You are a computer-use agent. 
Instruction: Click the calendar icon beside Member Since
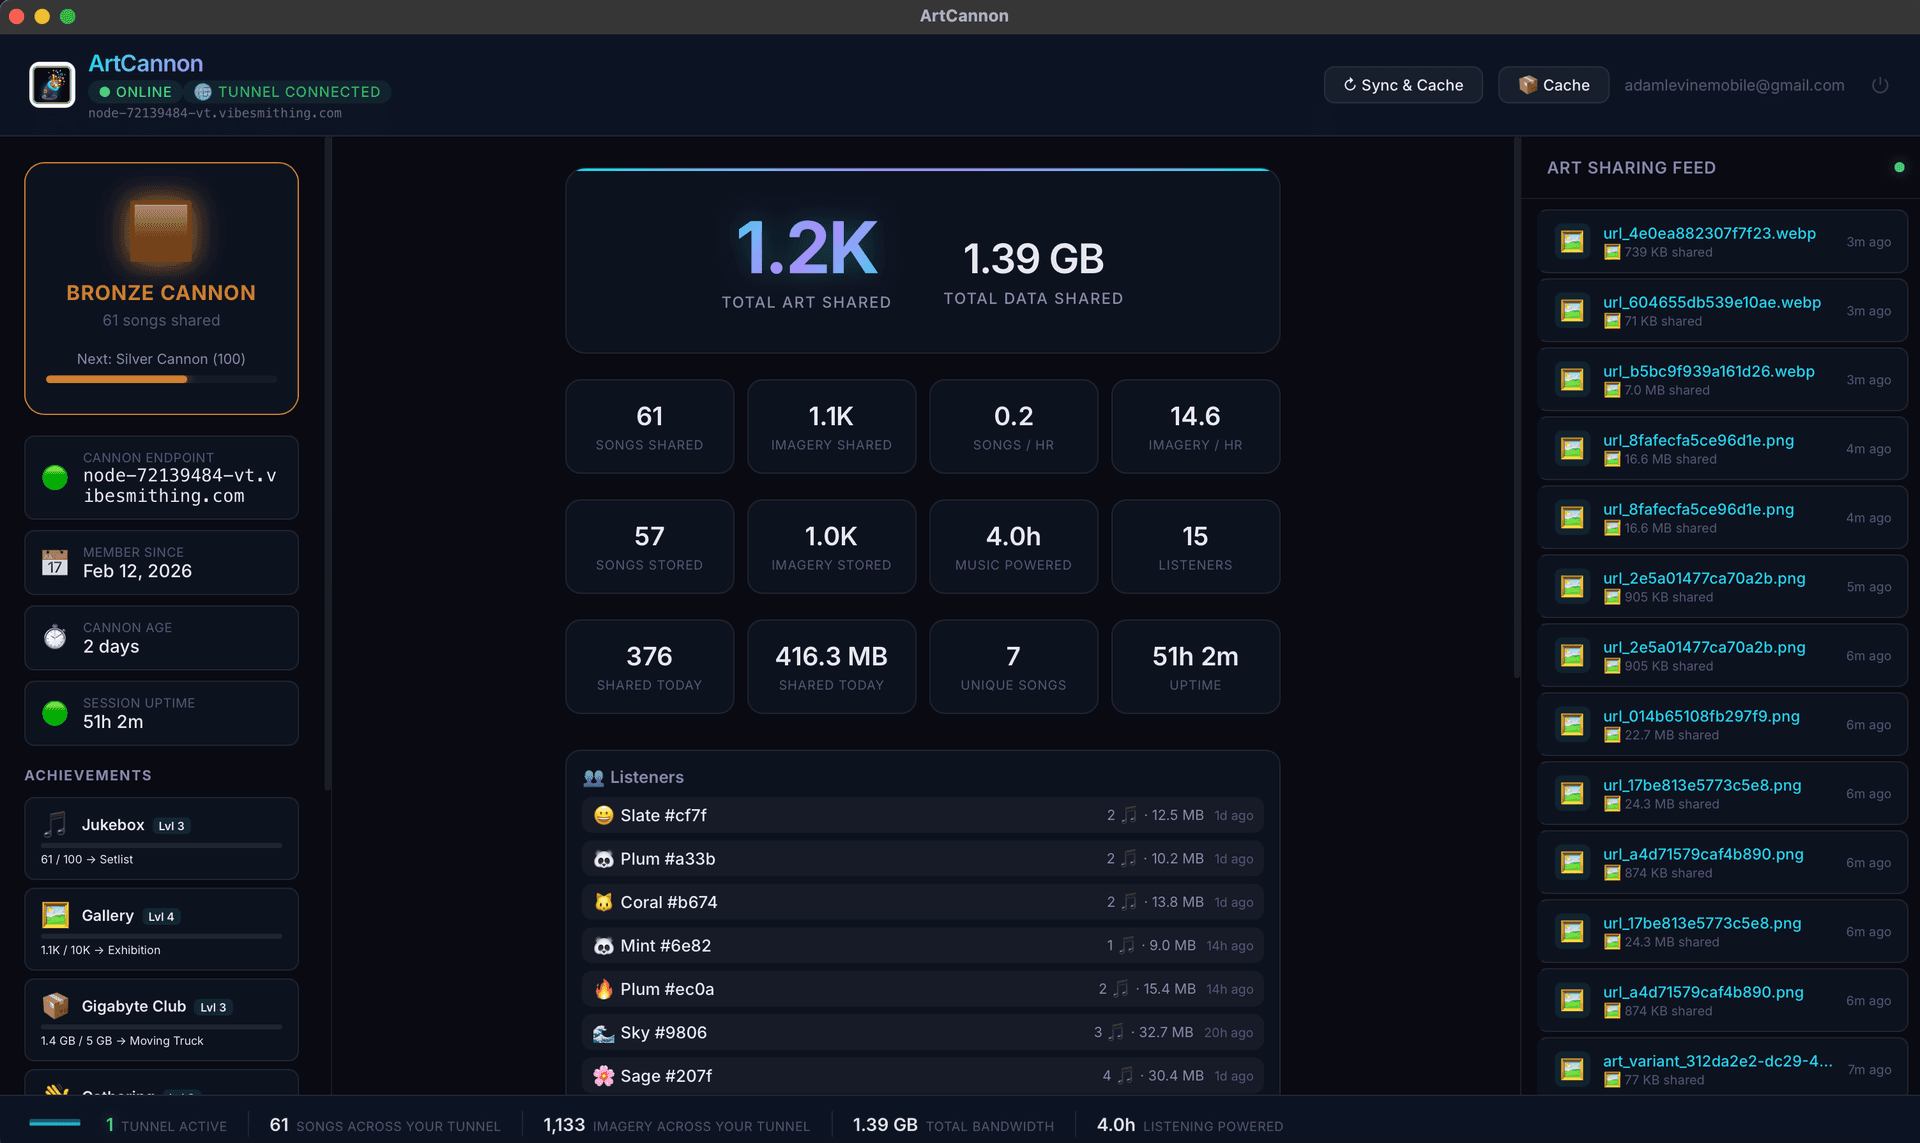55,562
